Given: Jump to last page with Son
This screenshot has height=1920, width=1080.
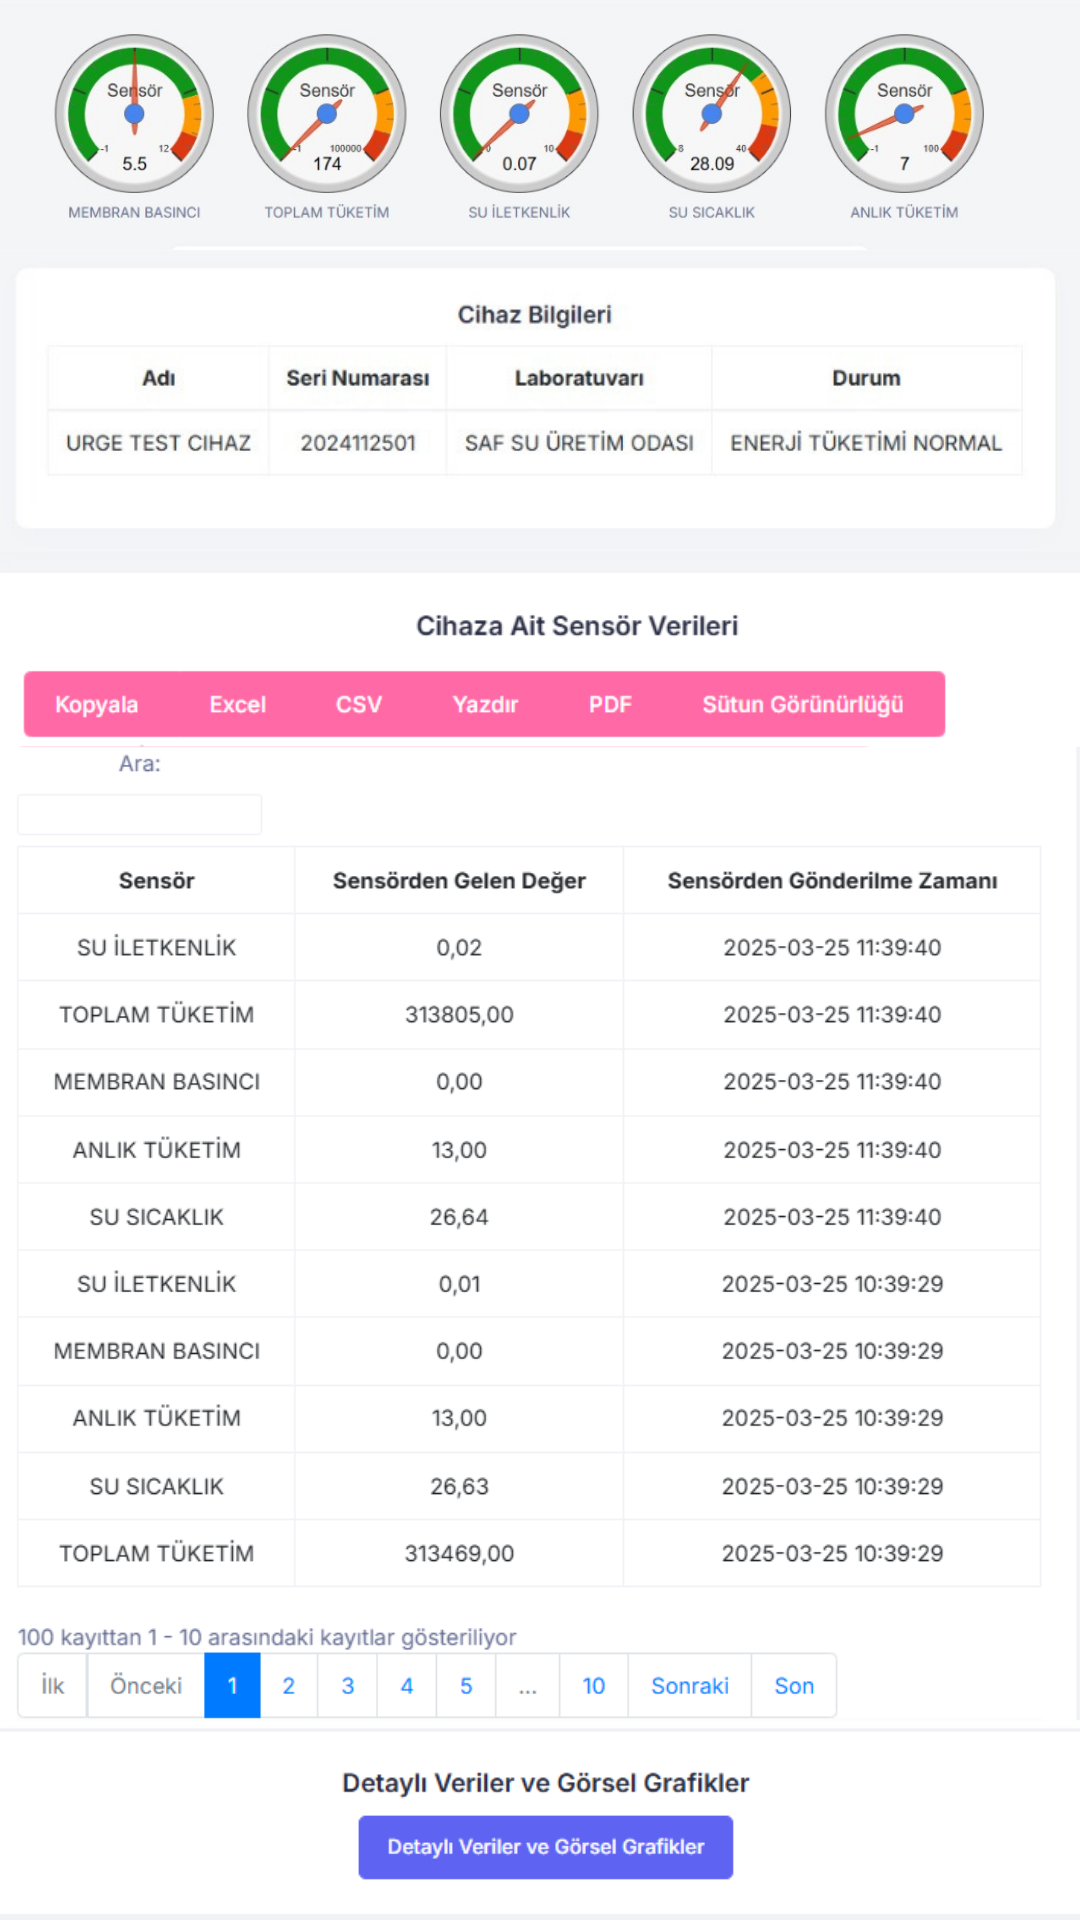Looking at the screenshot, I should tap(794, 1686).
